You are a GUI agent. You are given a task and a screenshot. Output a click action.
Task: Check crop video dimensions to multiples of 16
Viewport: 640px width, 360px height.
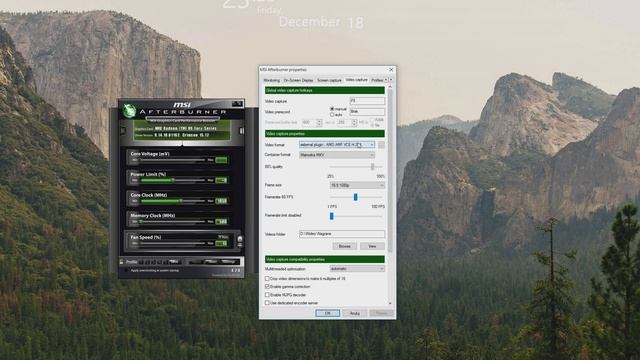267,278
